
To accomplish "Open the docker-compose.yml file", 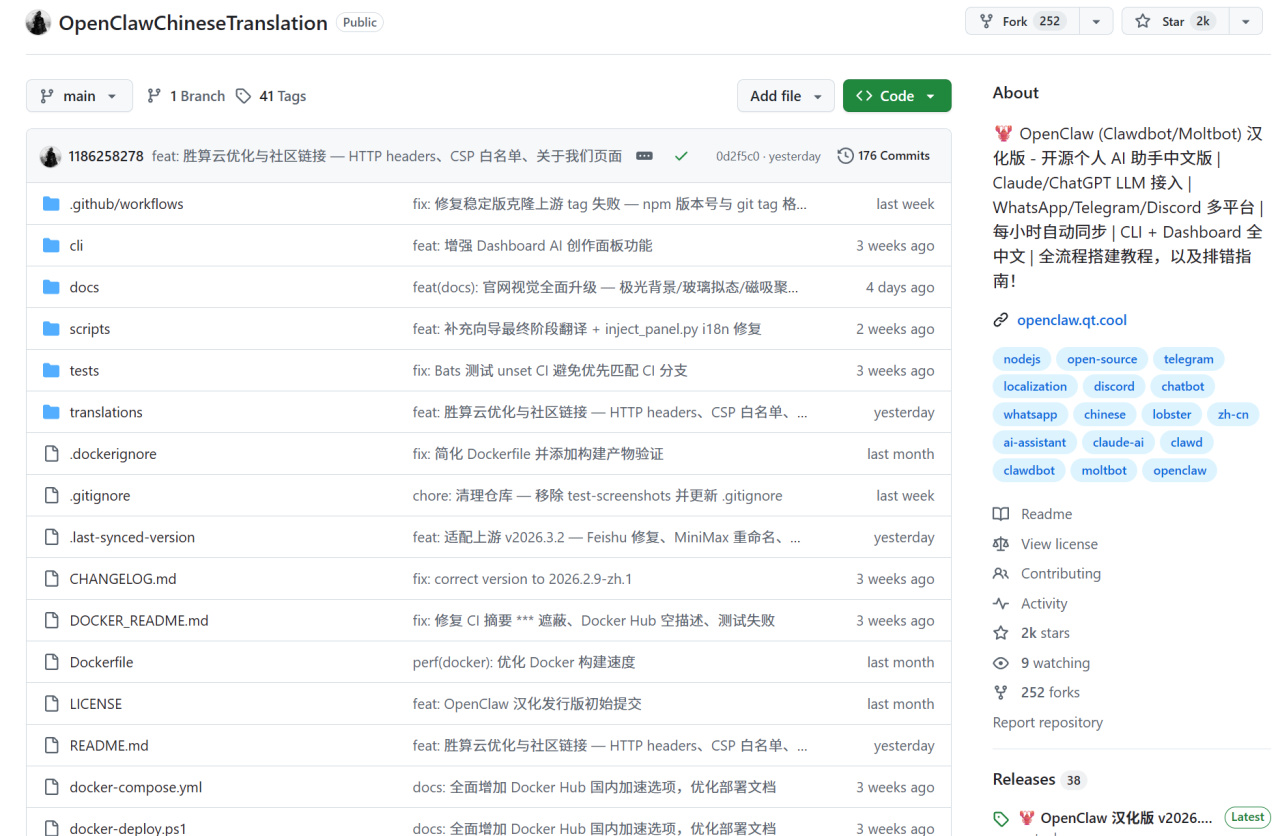I will tap(136, 788).
